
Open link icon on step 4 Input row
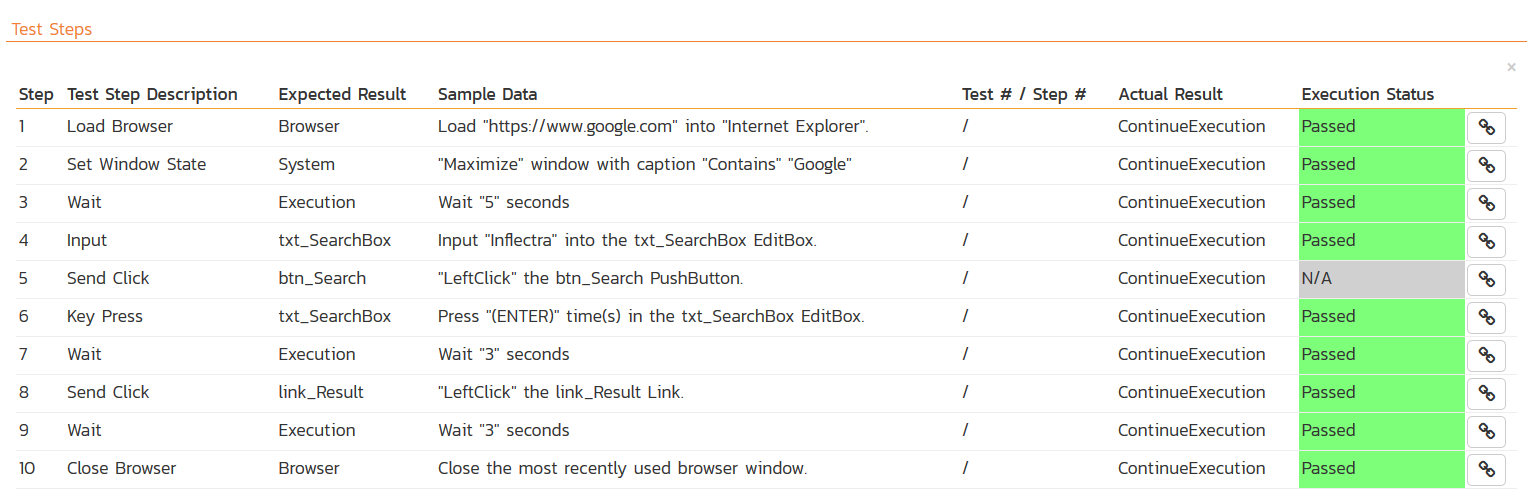1486,241
